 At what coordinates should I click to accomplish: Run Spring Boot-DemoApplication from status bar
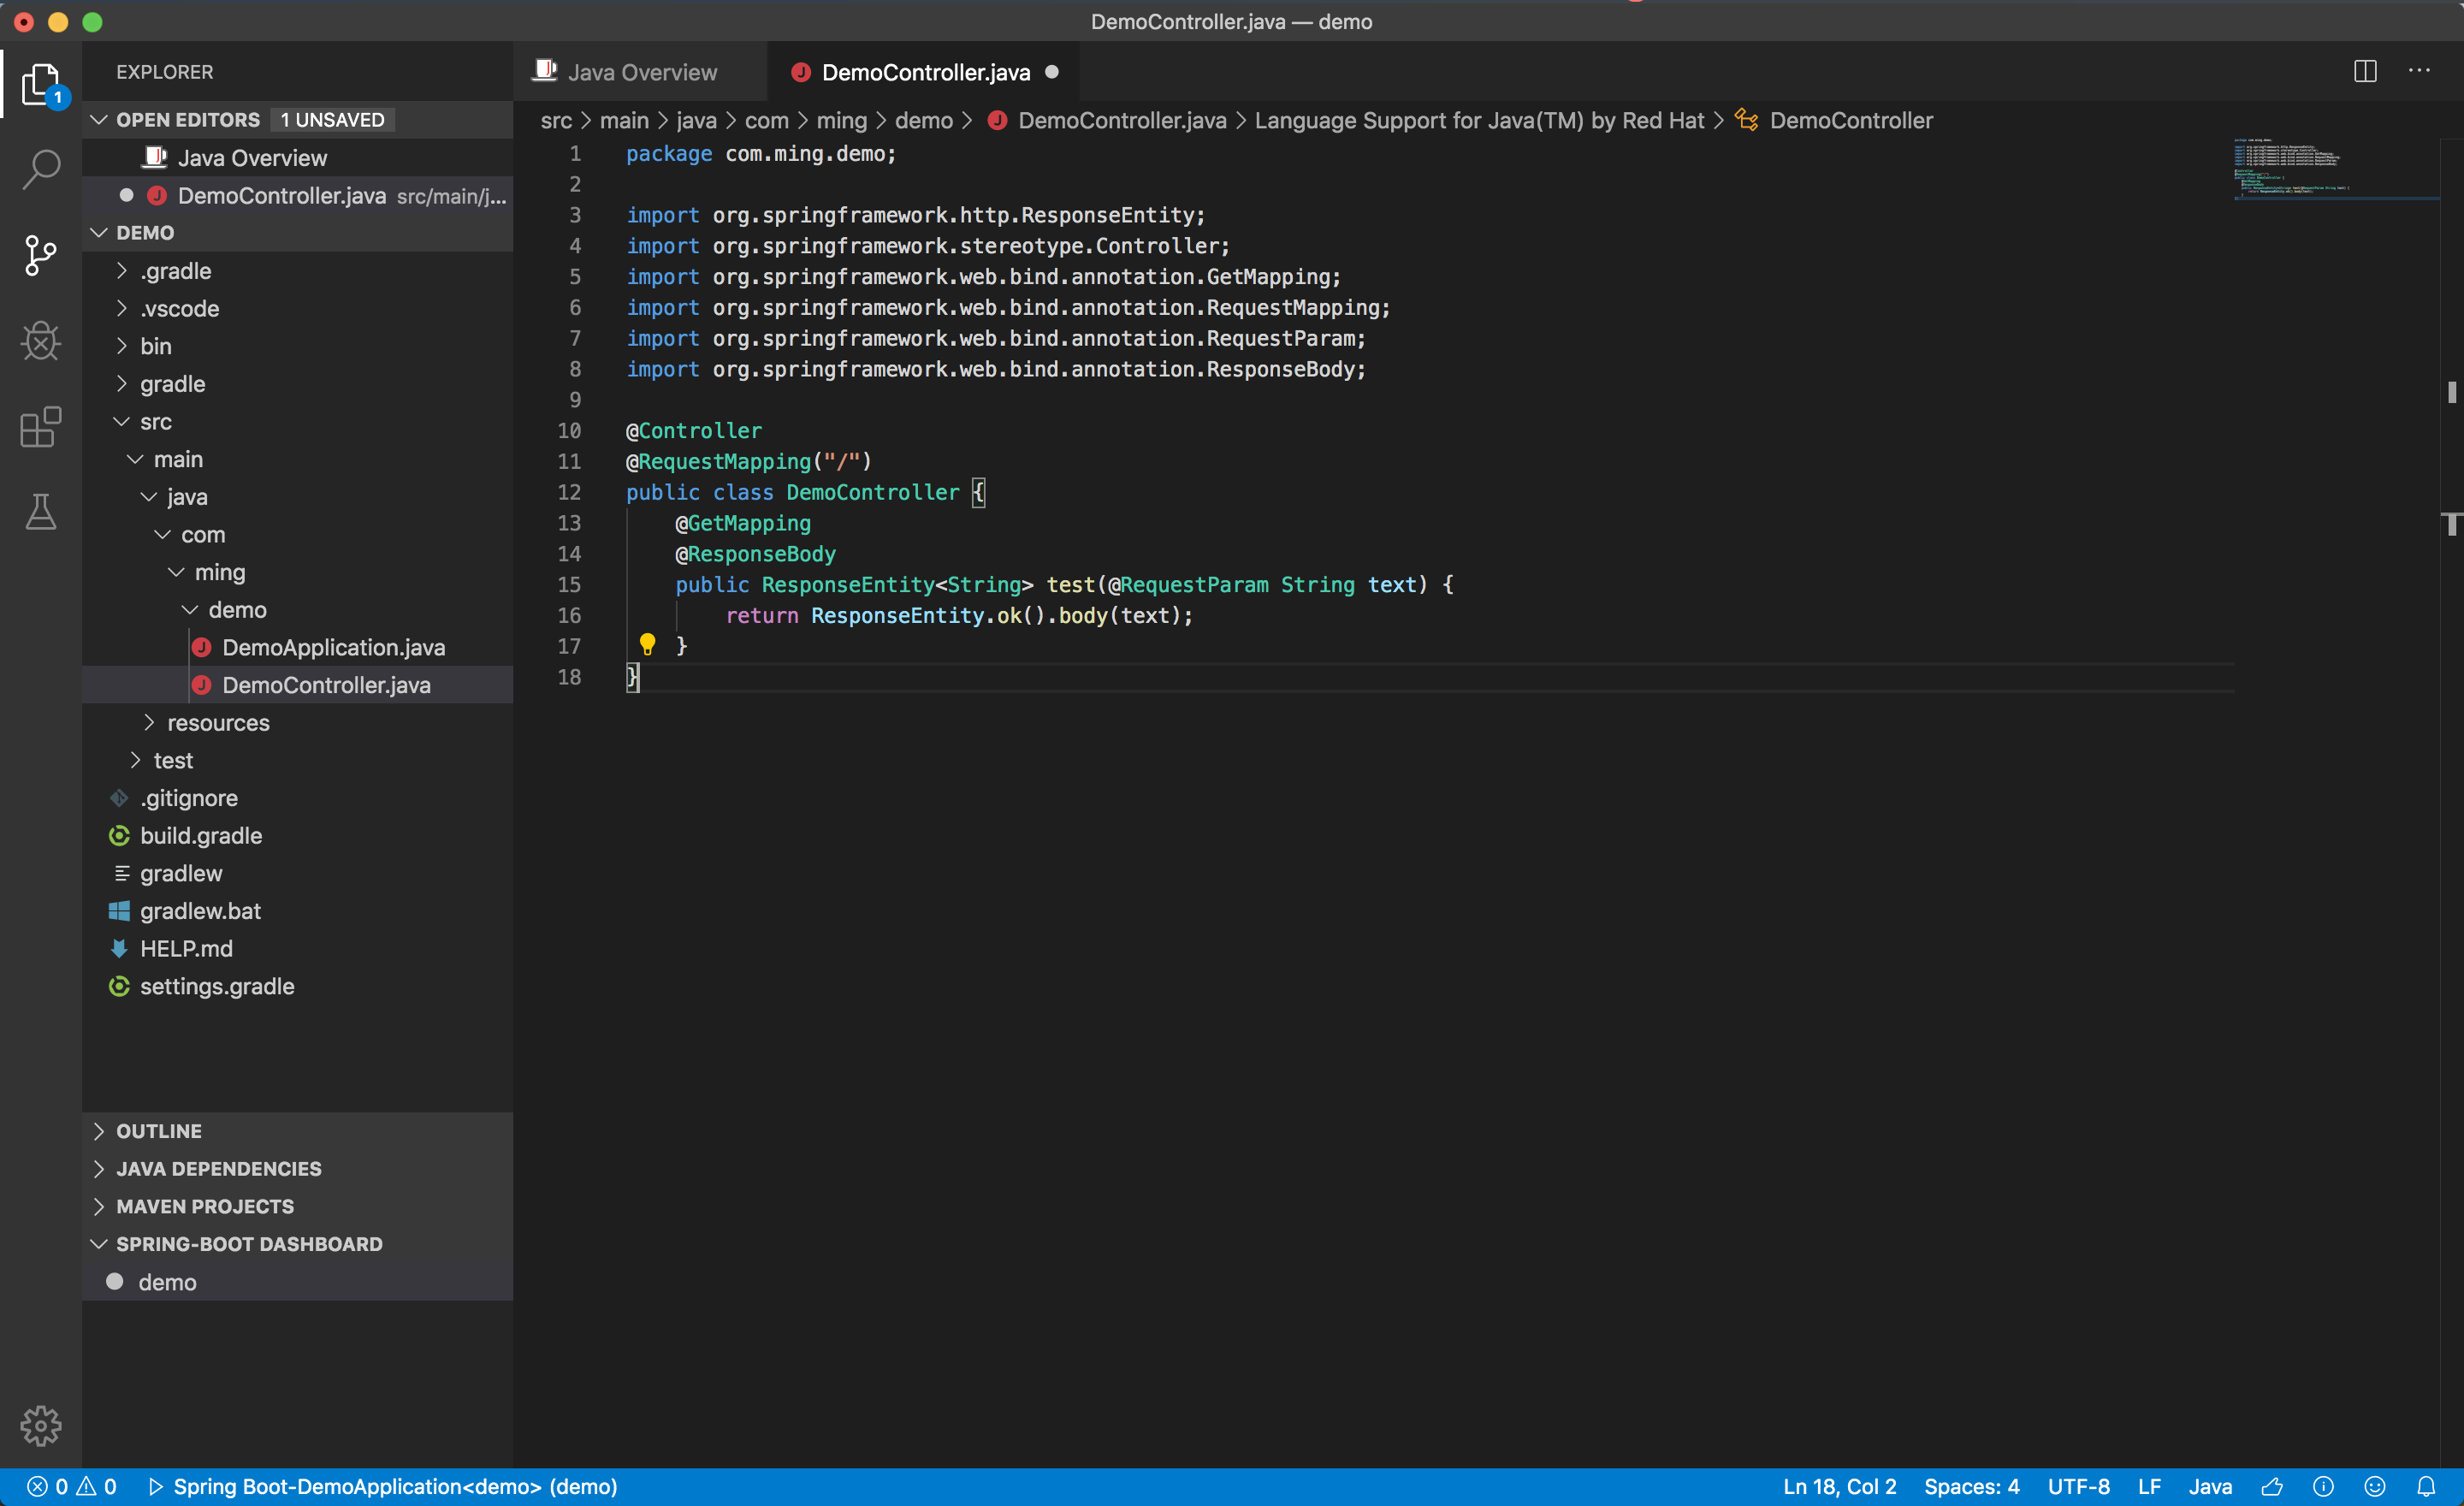coord(382,1487)
